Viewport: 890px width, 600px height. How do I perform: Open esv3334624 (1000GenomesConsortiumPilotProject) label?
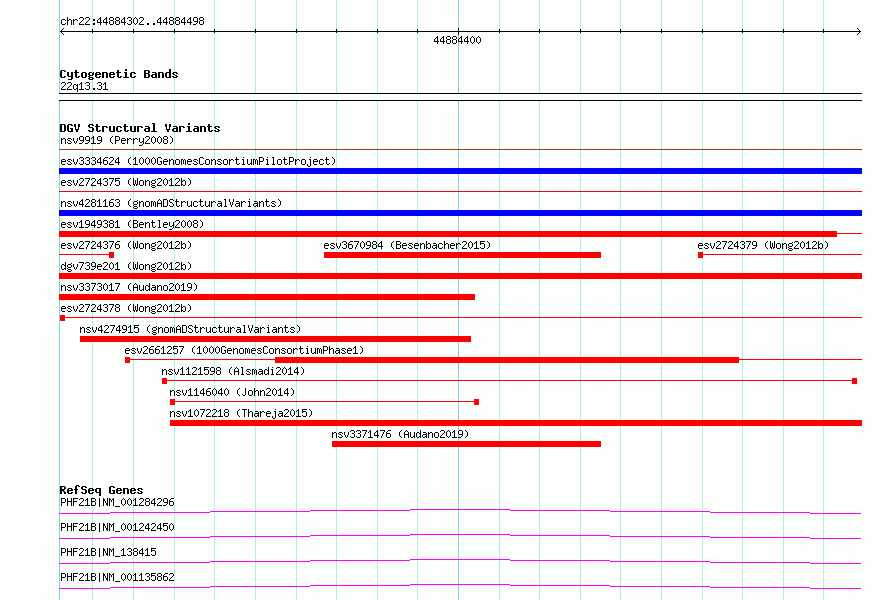tap(198, 161)
